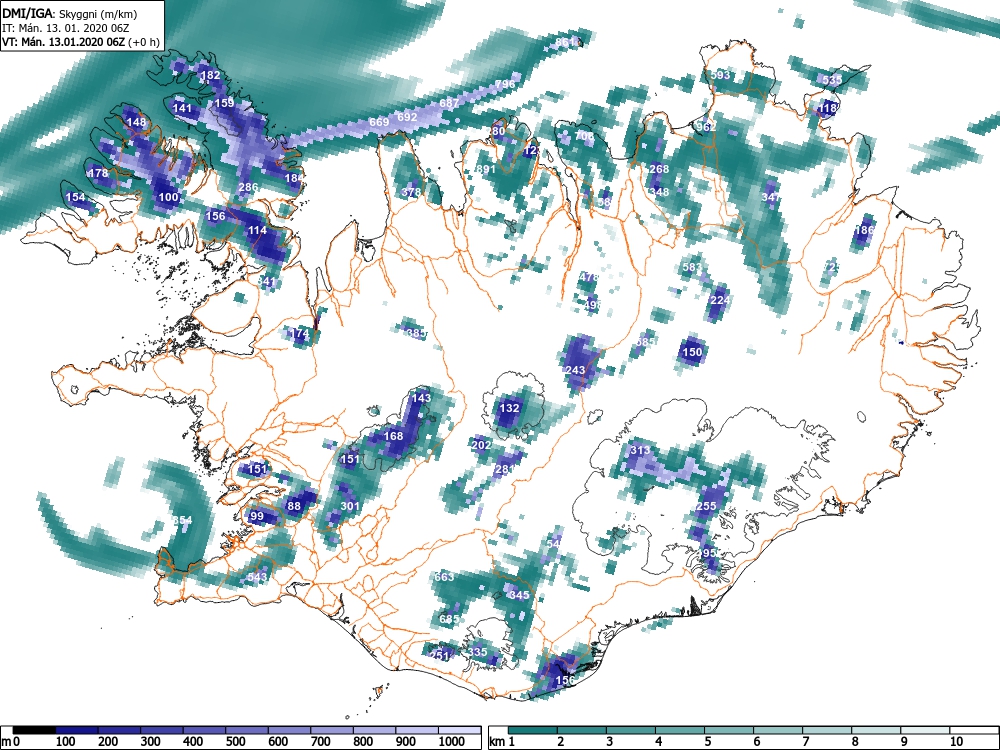Click the visibility value 313
Image resolution: width=1000 pixels, height=750 pixels.
pos(640,450)
